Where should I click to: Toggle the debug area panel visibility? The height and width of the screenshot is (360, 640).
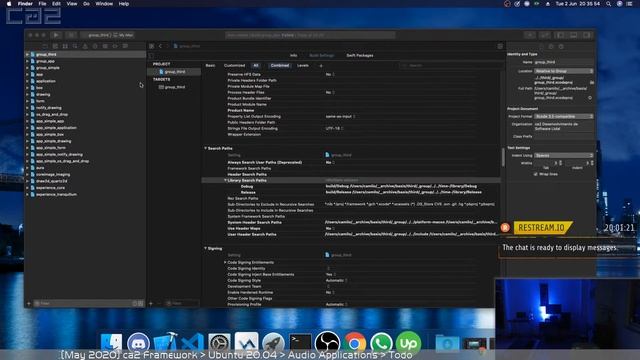[x=573, y=35]
